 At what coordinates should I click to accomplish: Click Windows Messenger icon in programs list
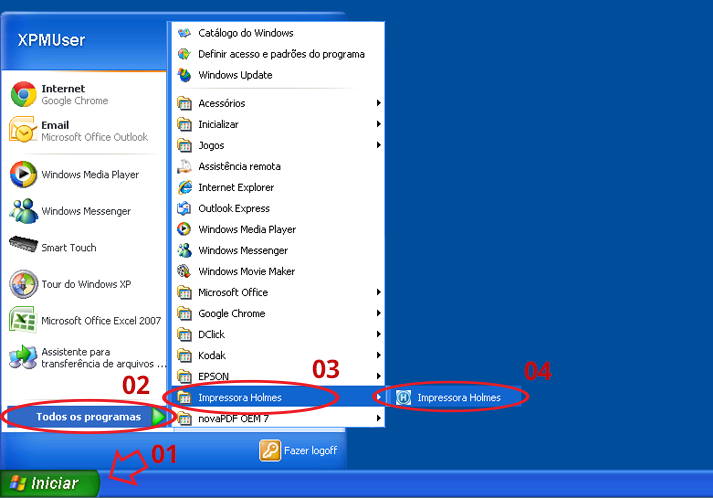[184, 250]
